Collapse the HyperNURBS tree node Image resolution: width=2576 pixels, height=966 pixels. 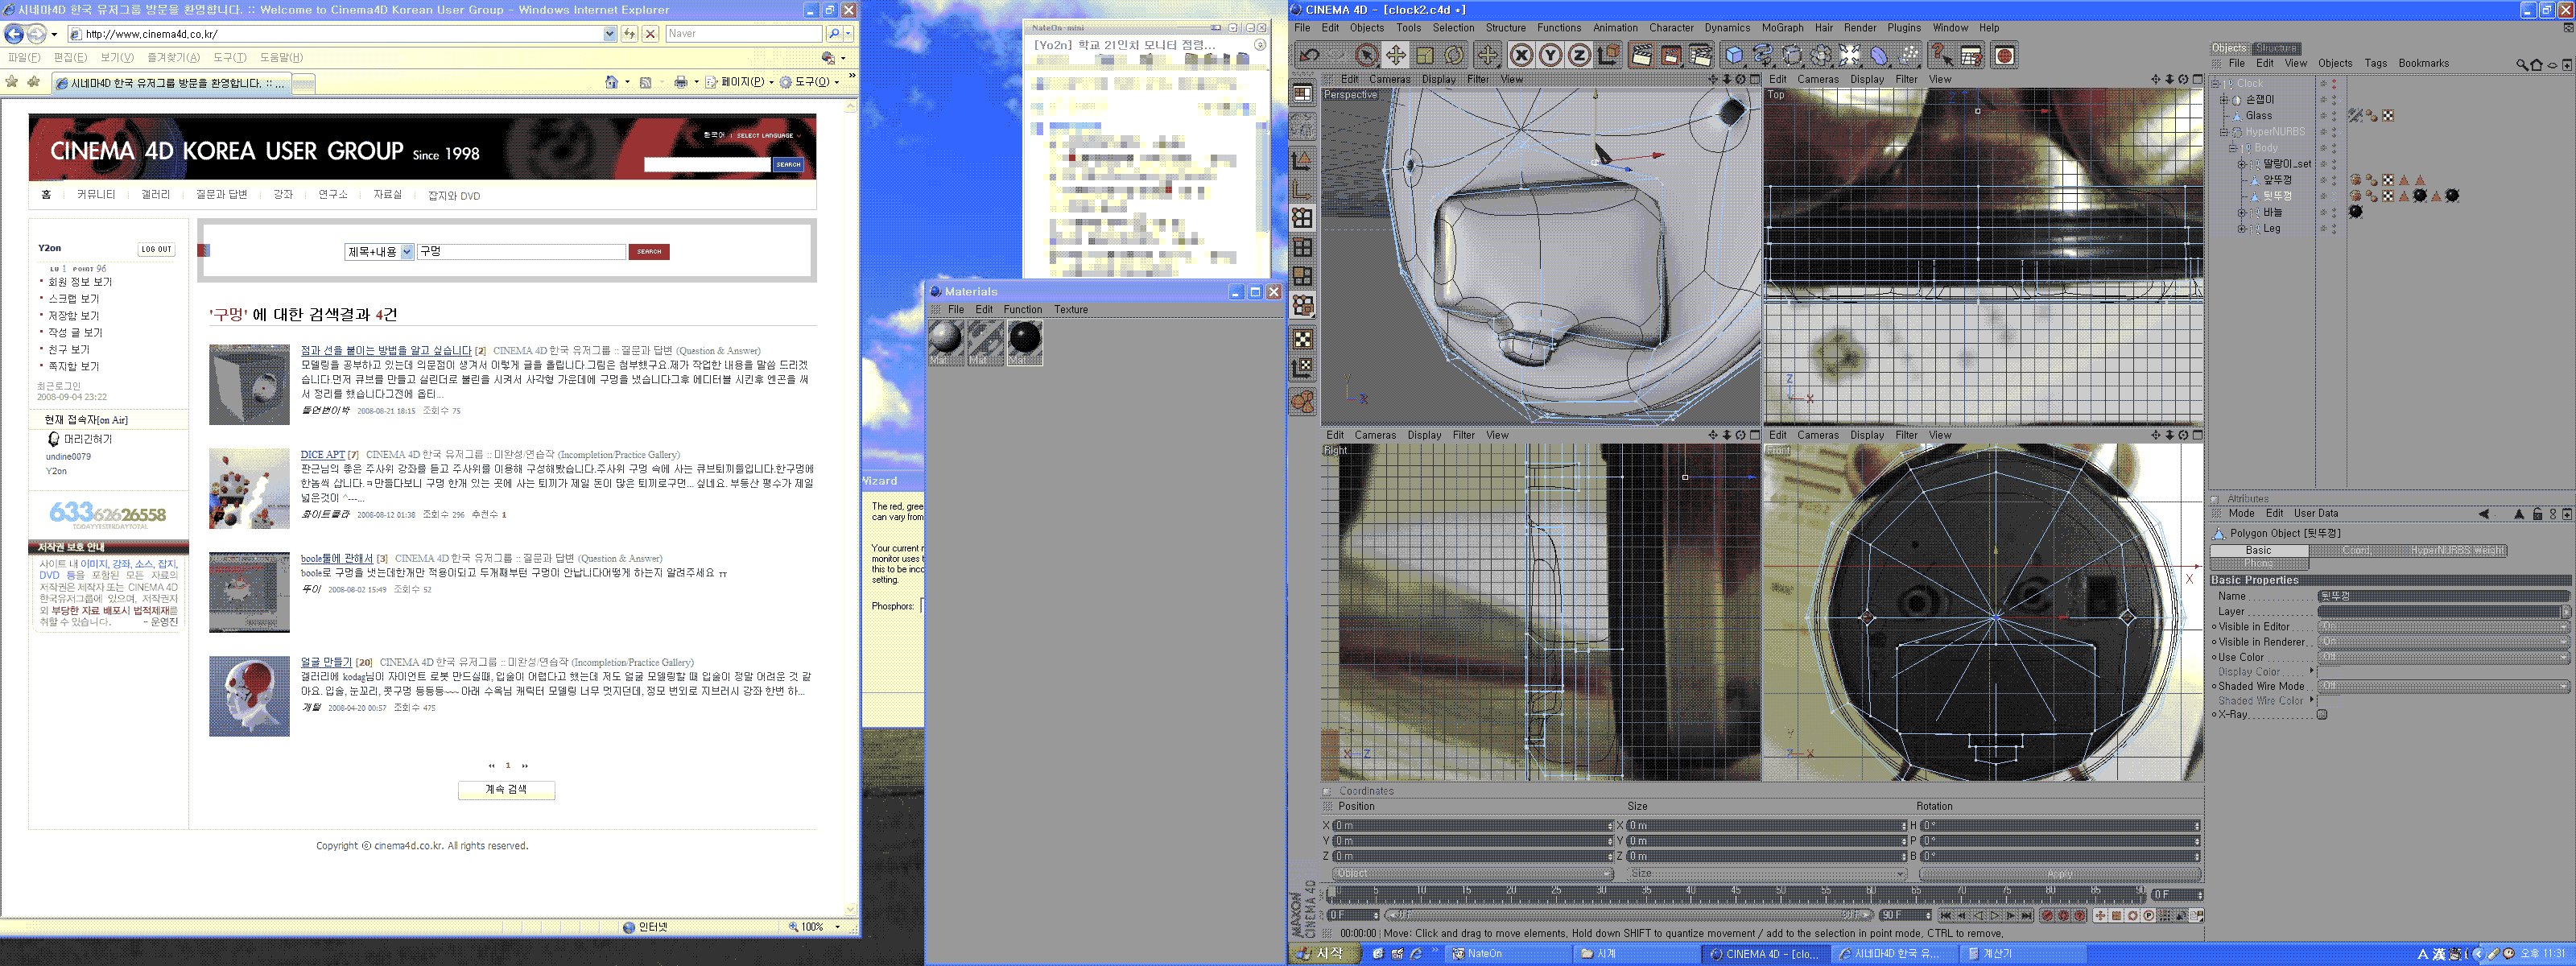click(x=2223, y=132)
